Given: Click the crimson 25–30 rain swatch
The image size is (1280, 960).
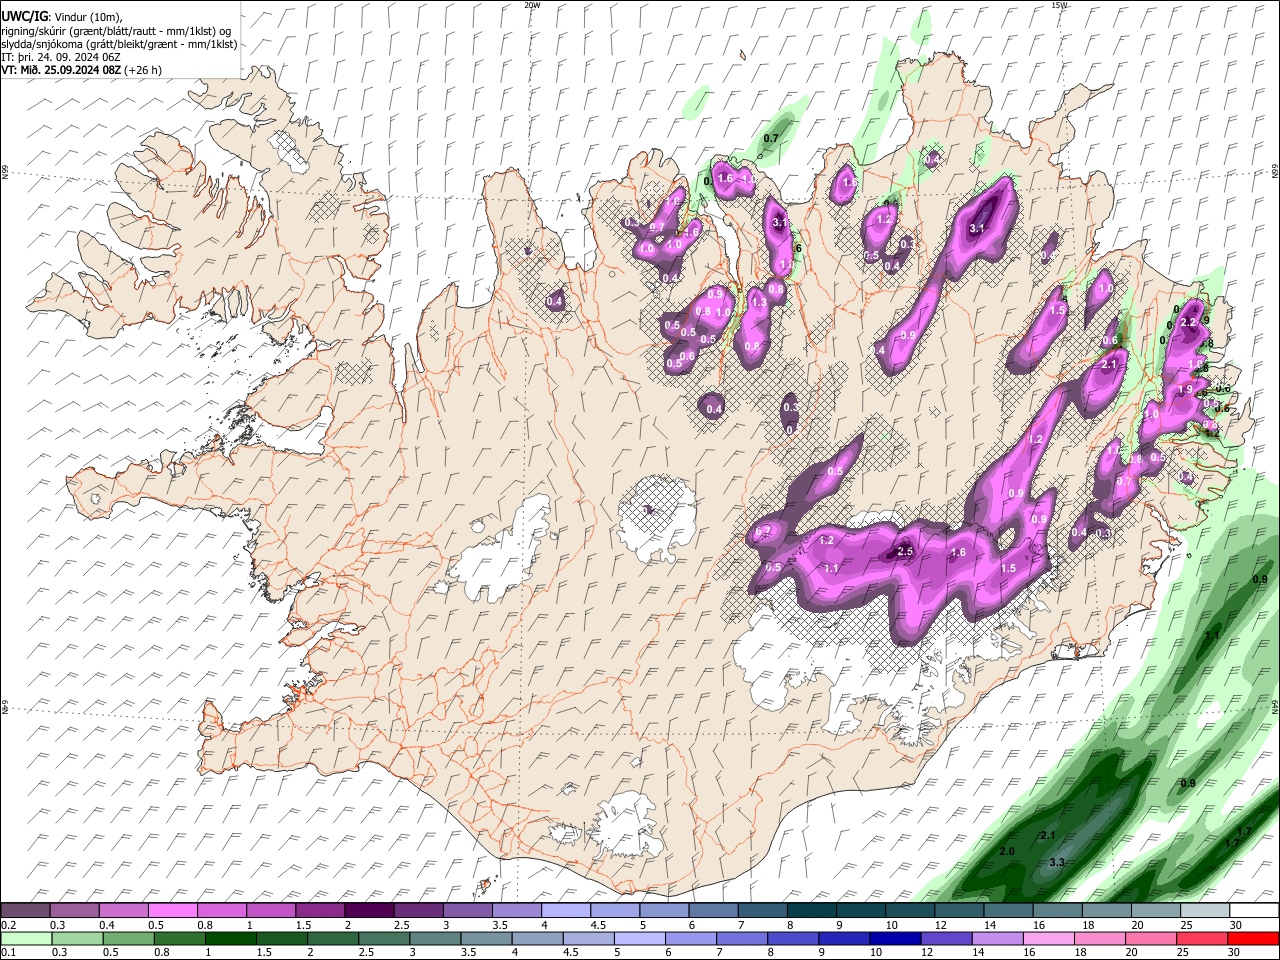Looking at the screenshot, I should 1202,938.
